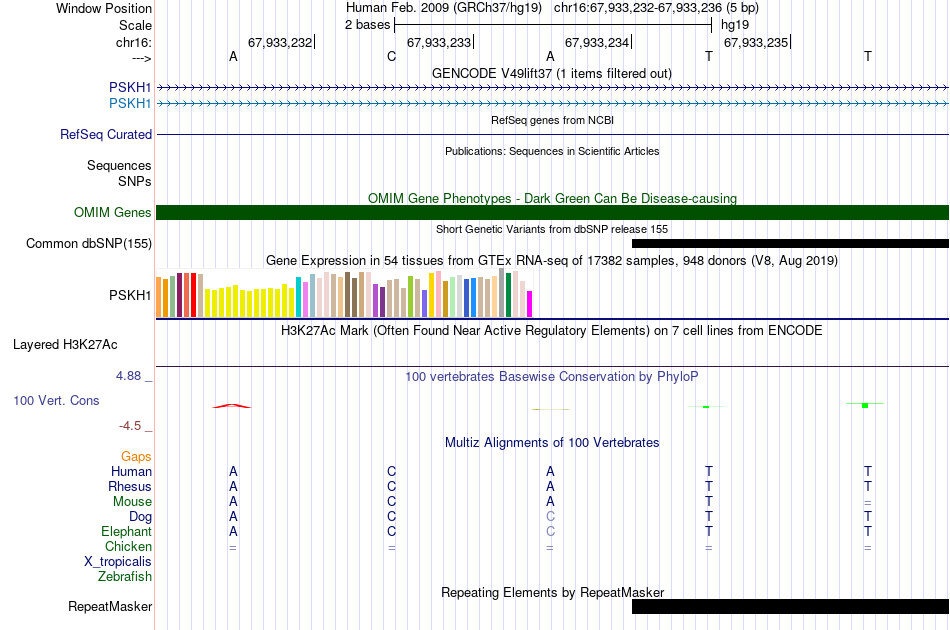Open Short Genetic Variants from dbSNP title

click(x=552, y=229)
